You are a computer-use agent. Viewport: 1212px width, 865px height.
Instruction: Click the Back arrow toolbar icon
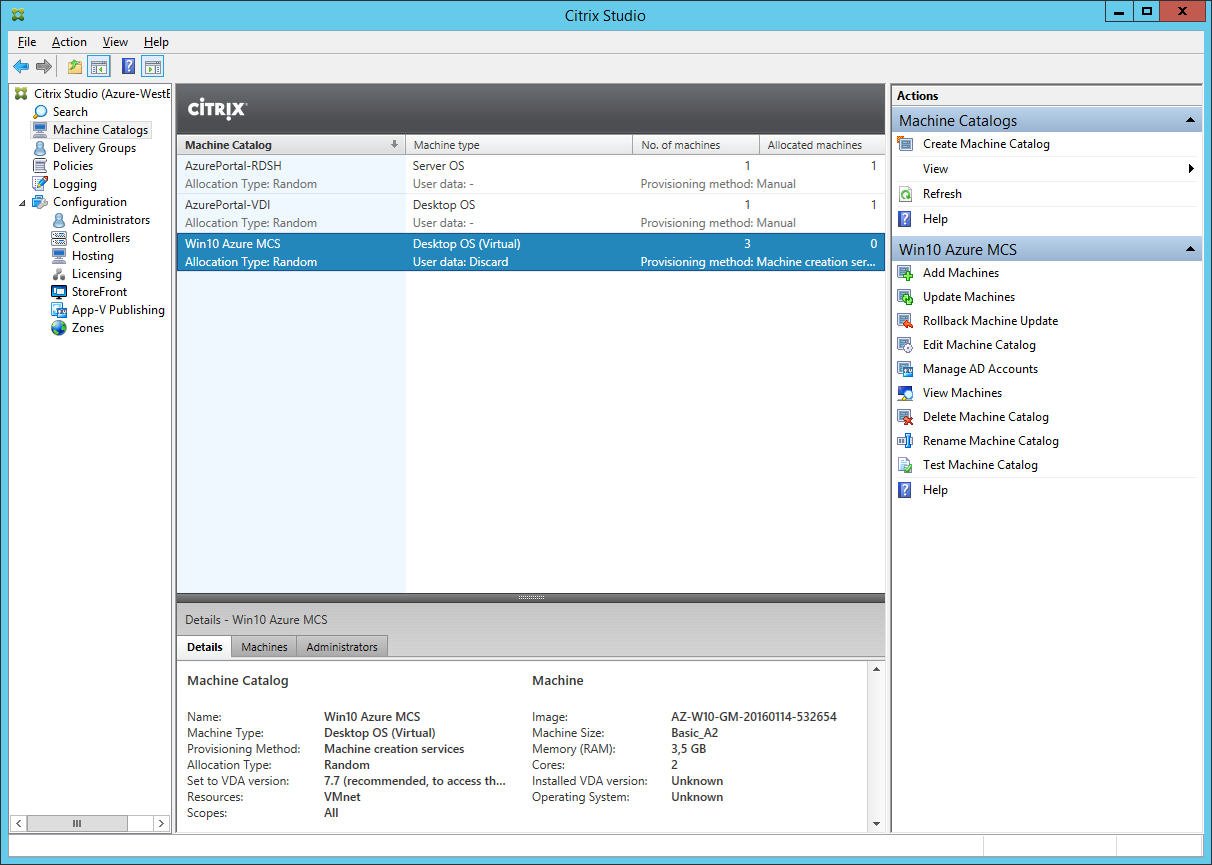[21, 67]
